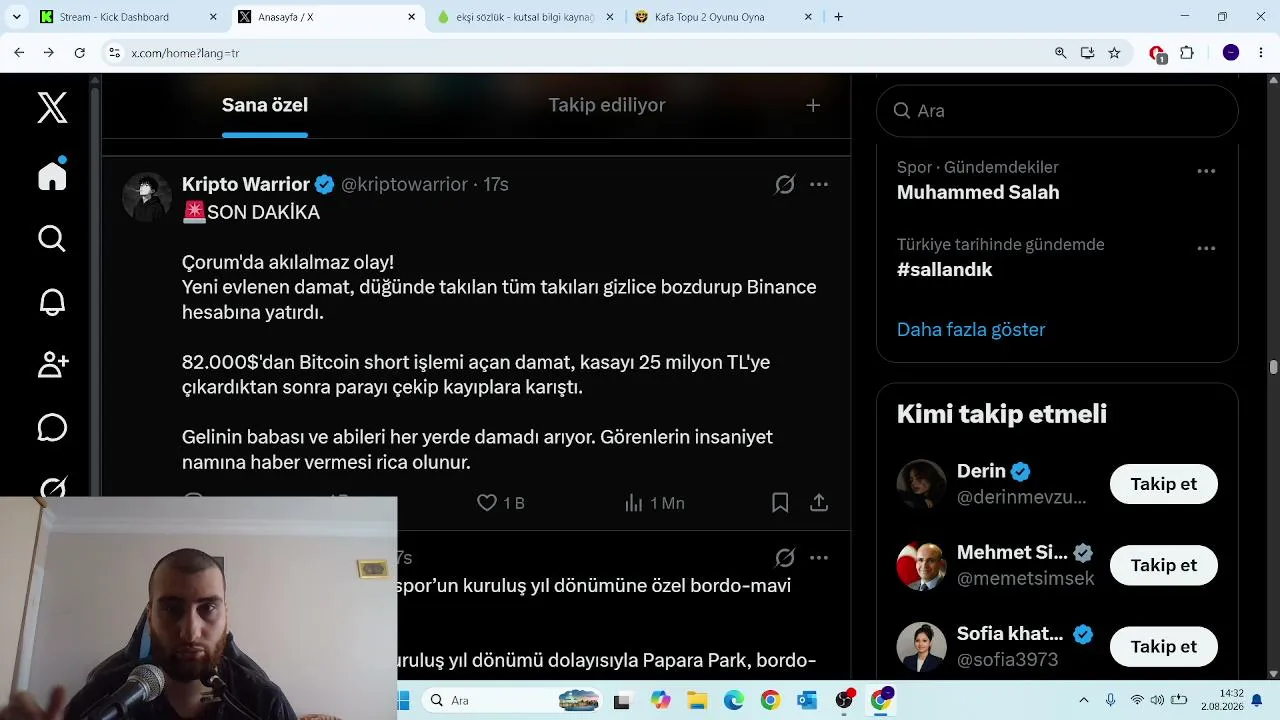Close the Kafa Topu 2 tab

click(809, 17)
